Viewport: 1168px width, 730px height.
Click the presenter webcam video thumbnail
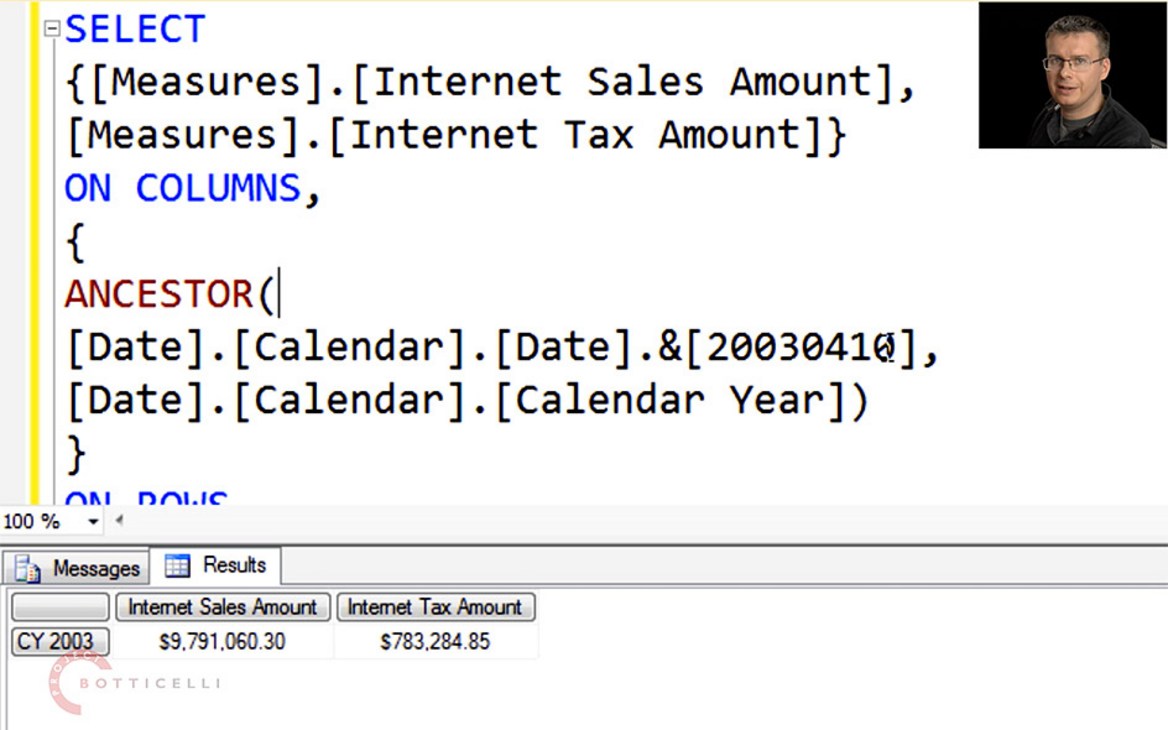point(1072,75)
